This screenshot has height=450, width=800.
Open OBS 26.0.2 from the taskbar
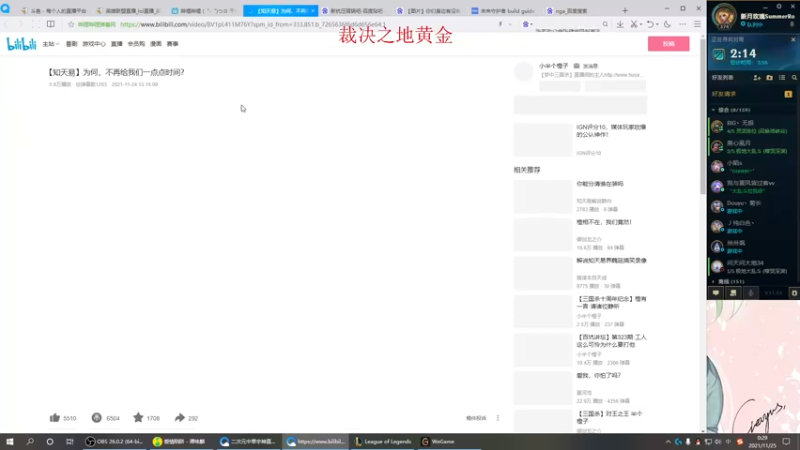pos(114,441)
